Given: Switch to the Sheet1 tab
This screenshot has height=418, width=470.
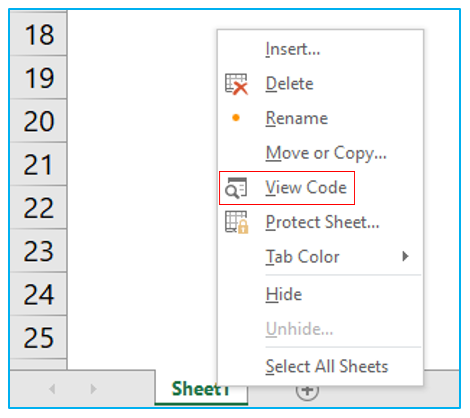Looking at the screenshot, I should pos(201,389).
